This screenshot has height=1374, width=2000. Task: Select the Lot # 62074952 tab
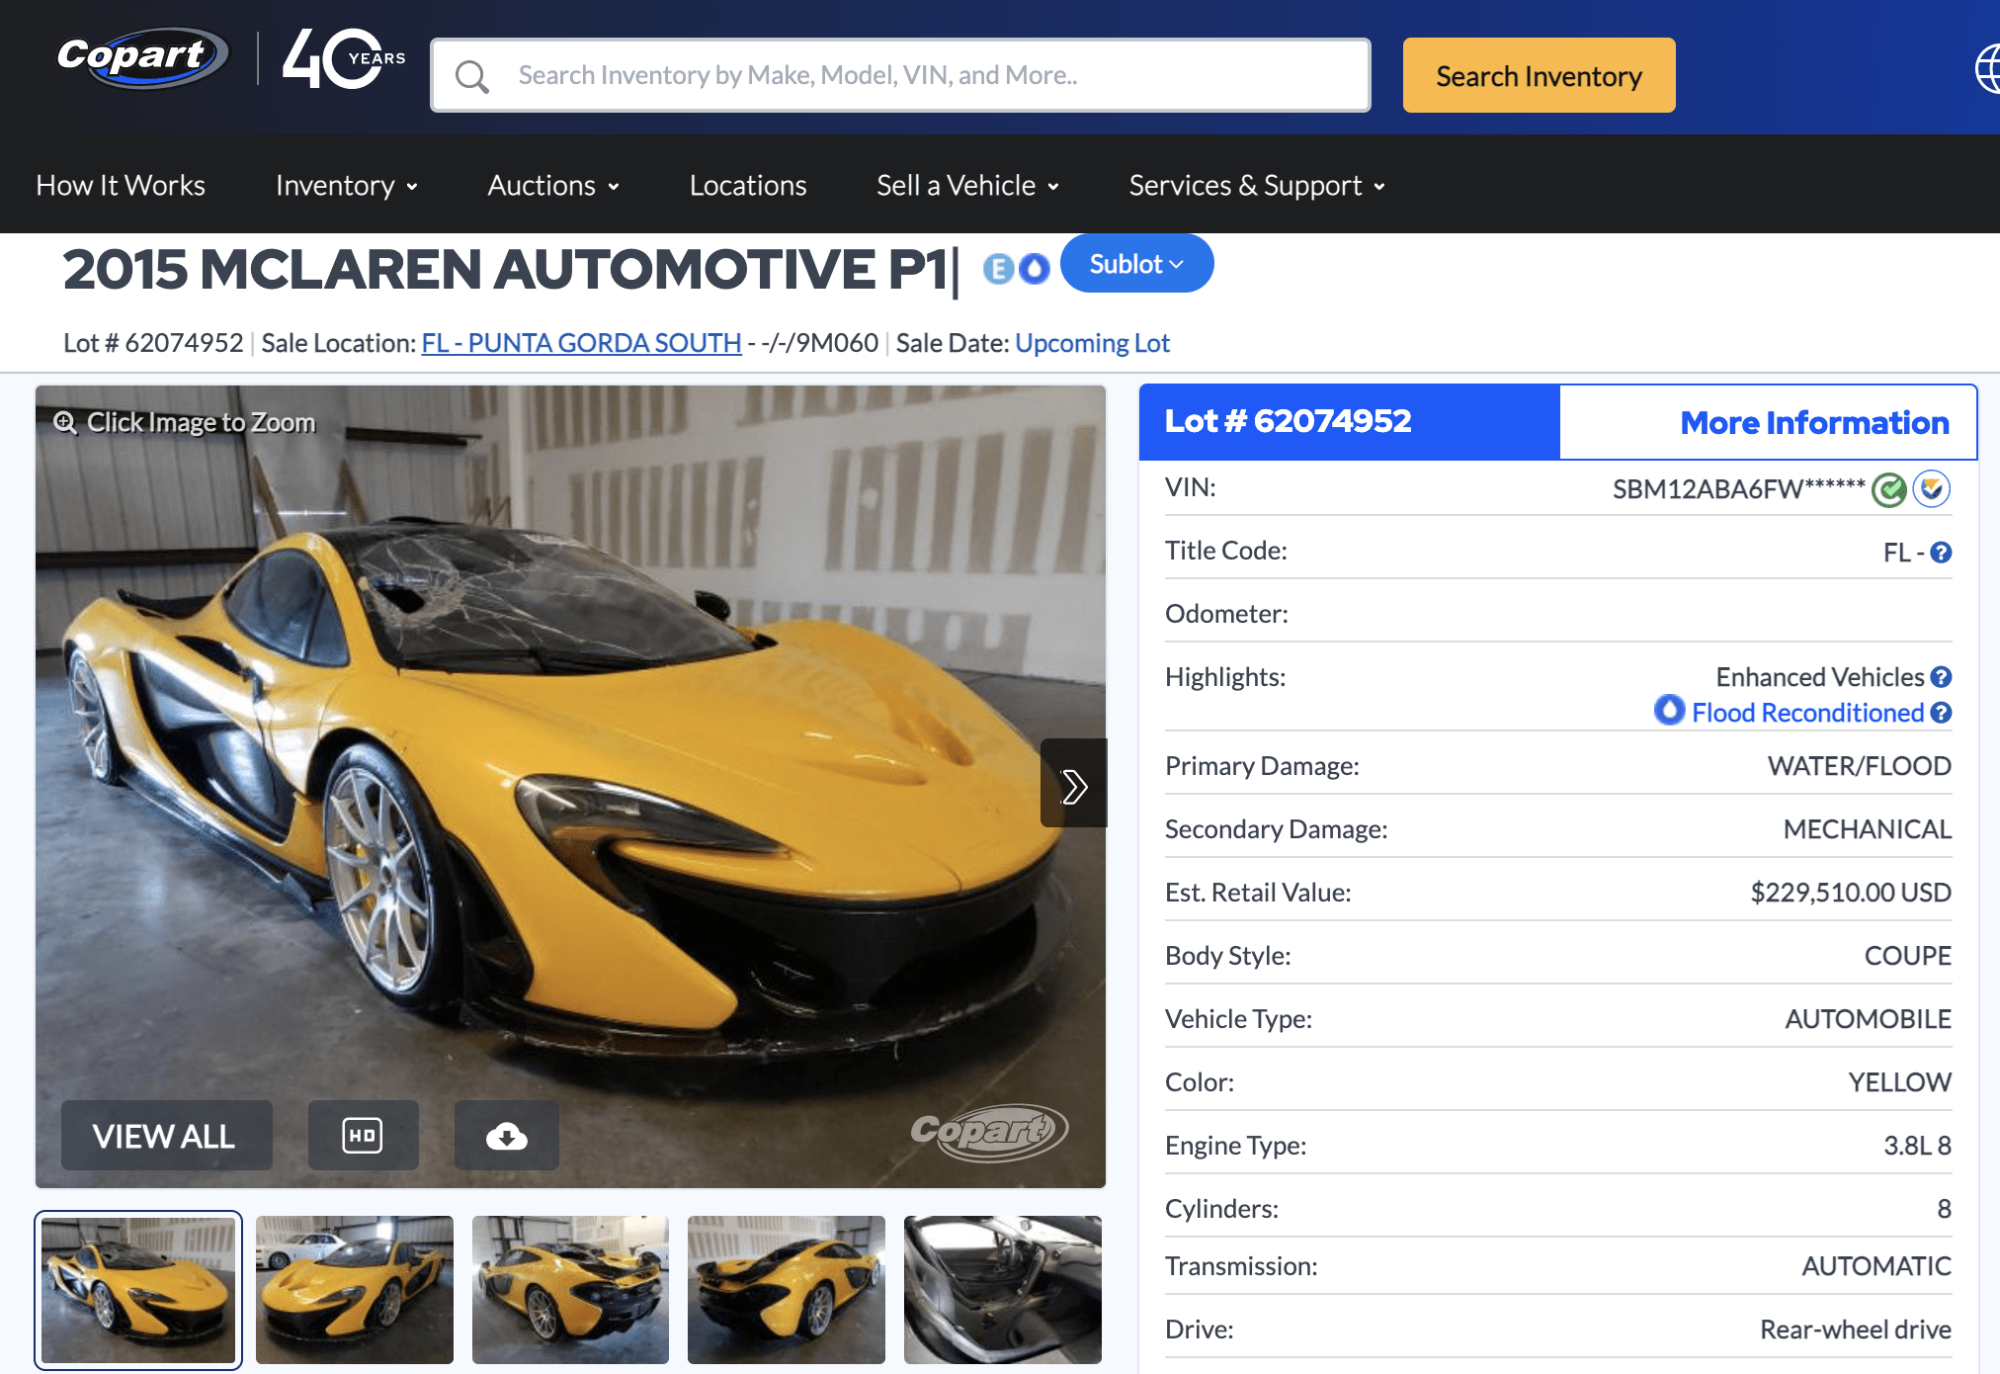[1349, 421]
